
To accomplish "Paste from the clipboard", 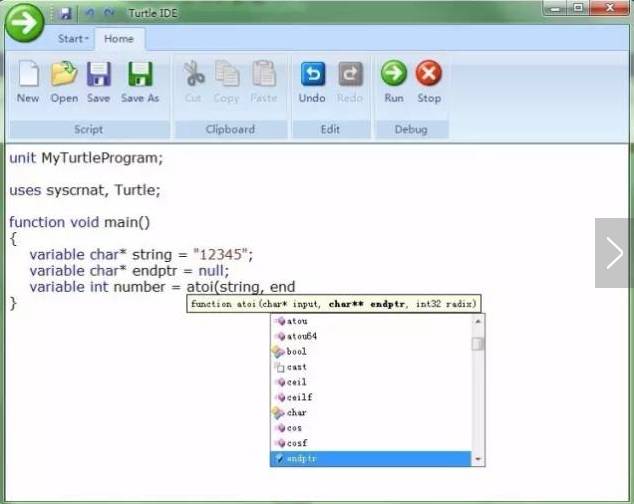I will [x=264, y=82].
